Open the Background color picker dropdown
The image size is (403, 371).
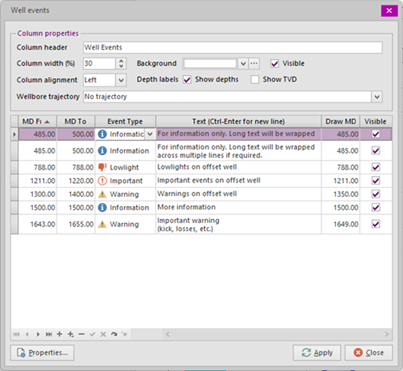pos(243,63)
